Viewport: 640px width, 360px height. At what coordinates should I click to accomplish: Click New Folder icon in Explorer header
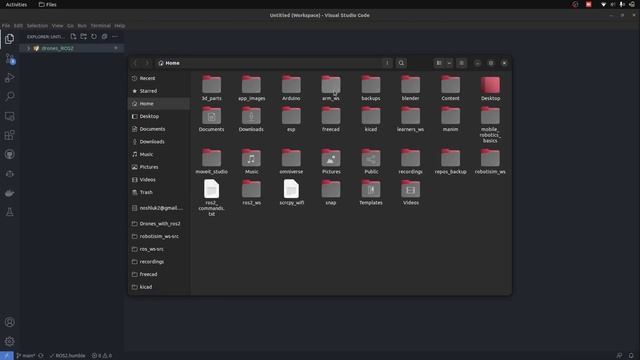83,36
